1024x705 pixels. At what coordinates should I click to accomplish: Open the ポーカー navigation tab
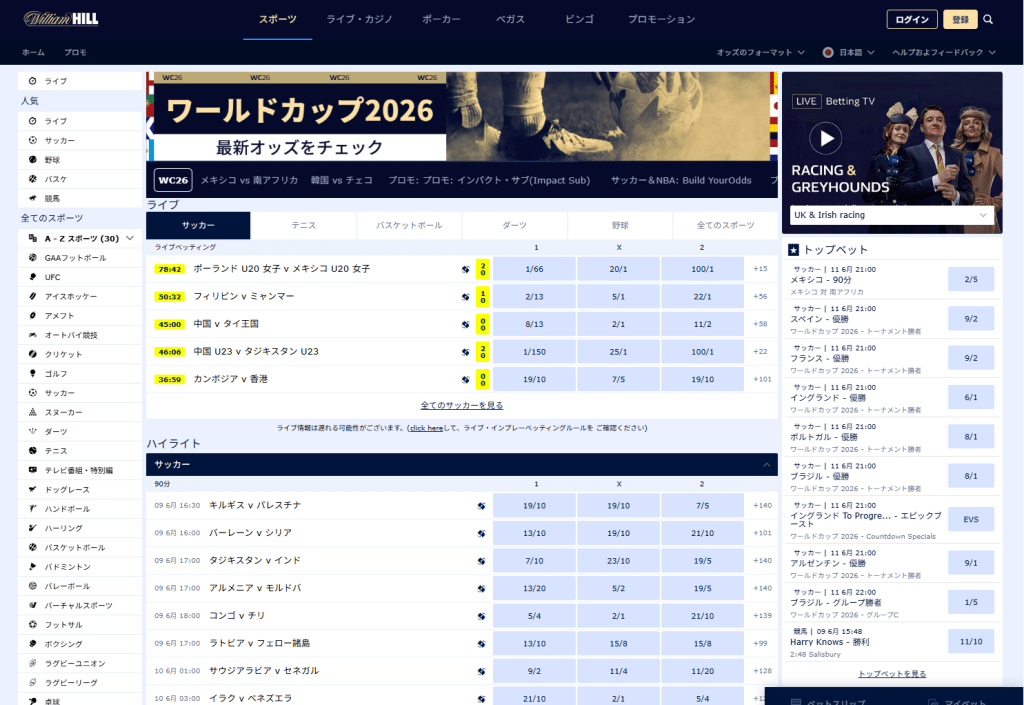click(x=441, y=20)
